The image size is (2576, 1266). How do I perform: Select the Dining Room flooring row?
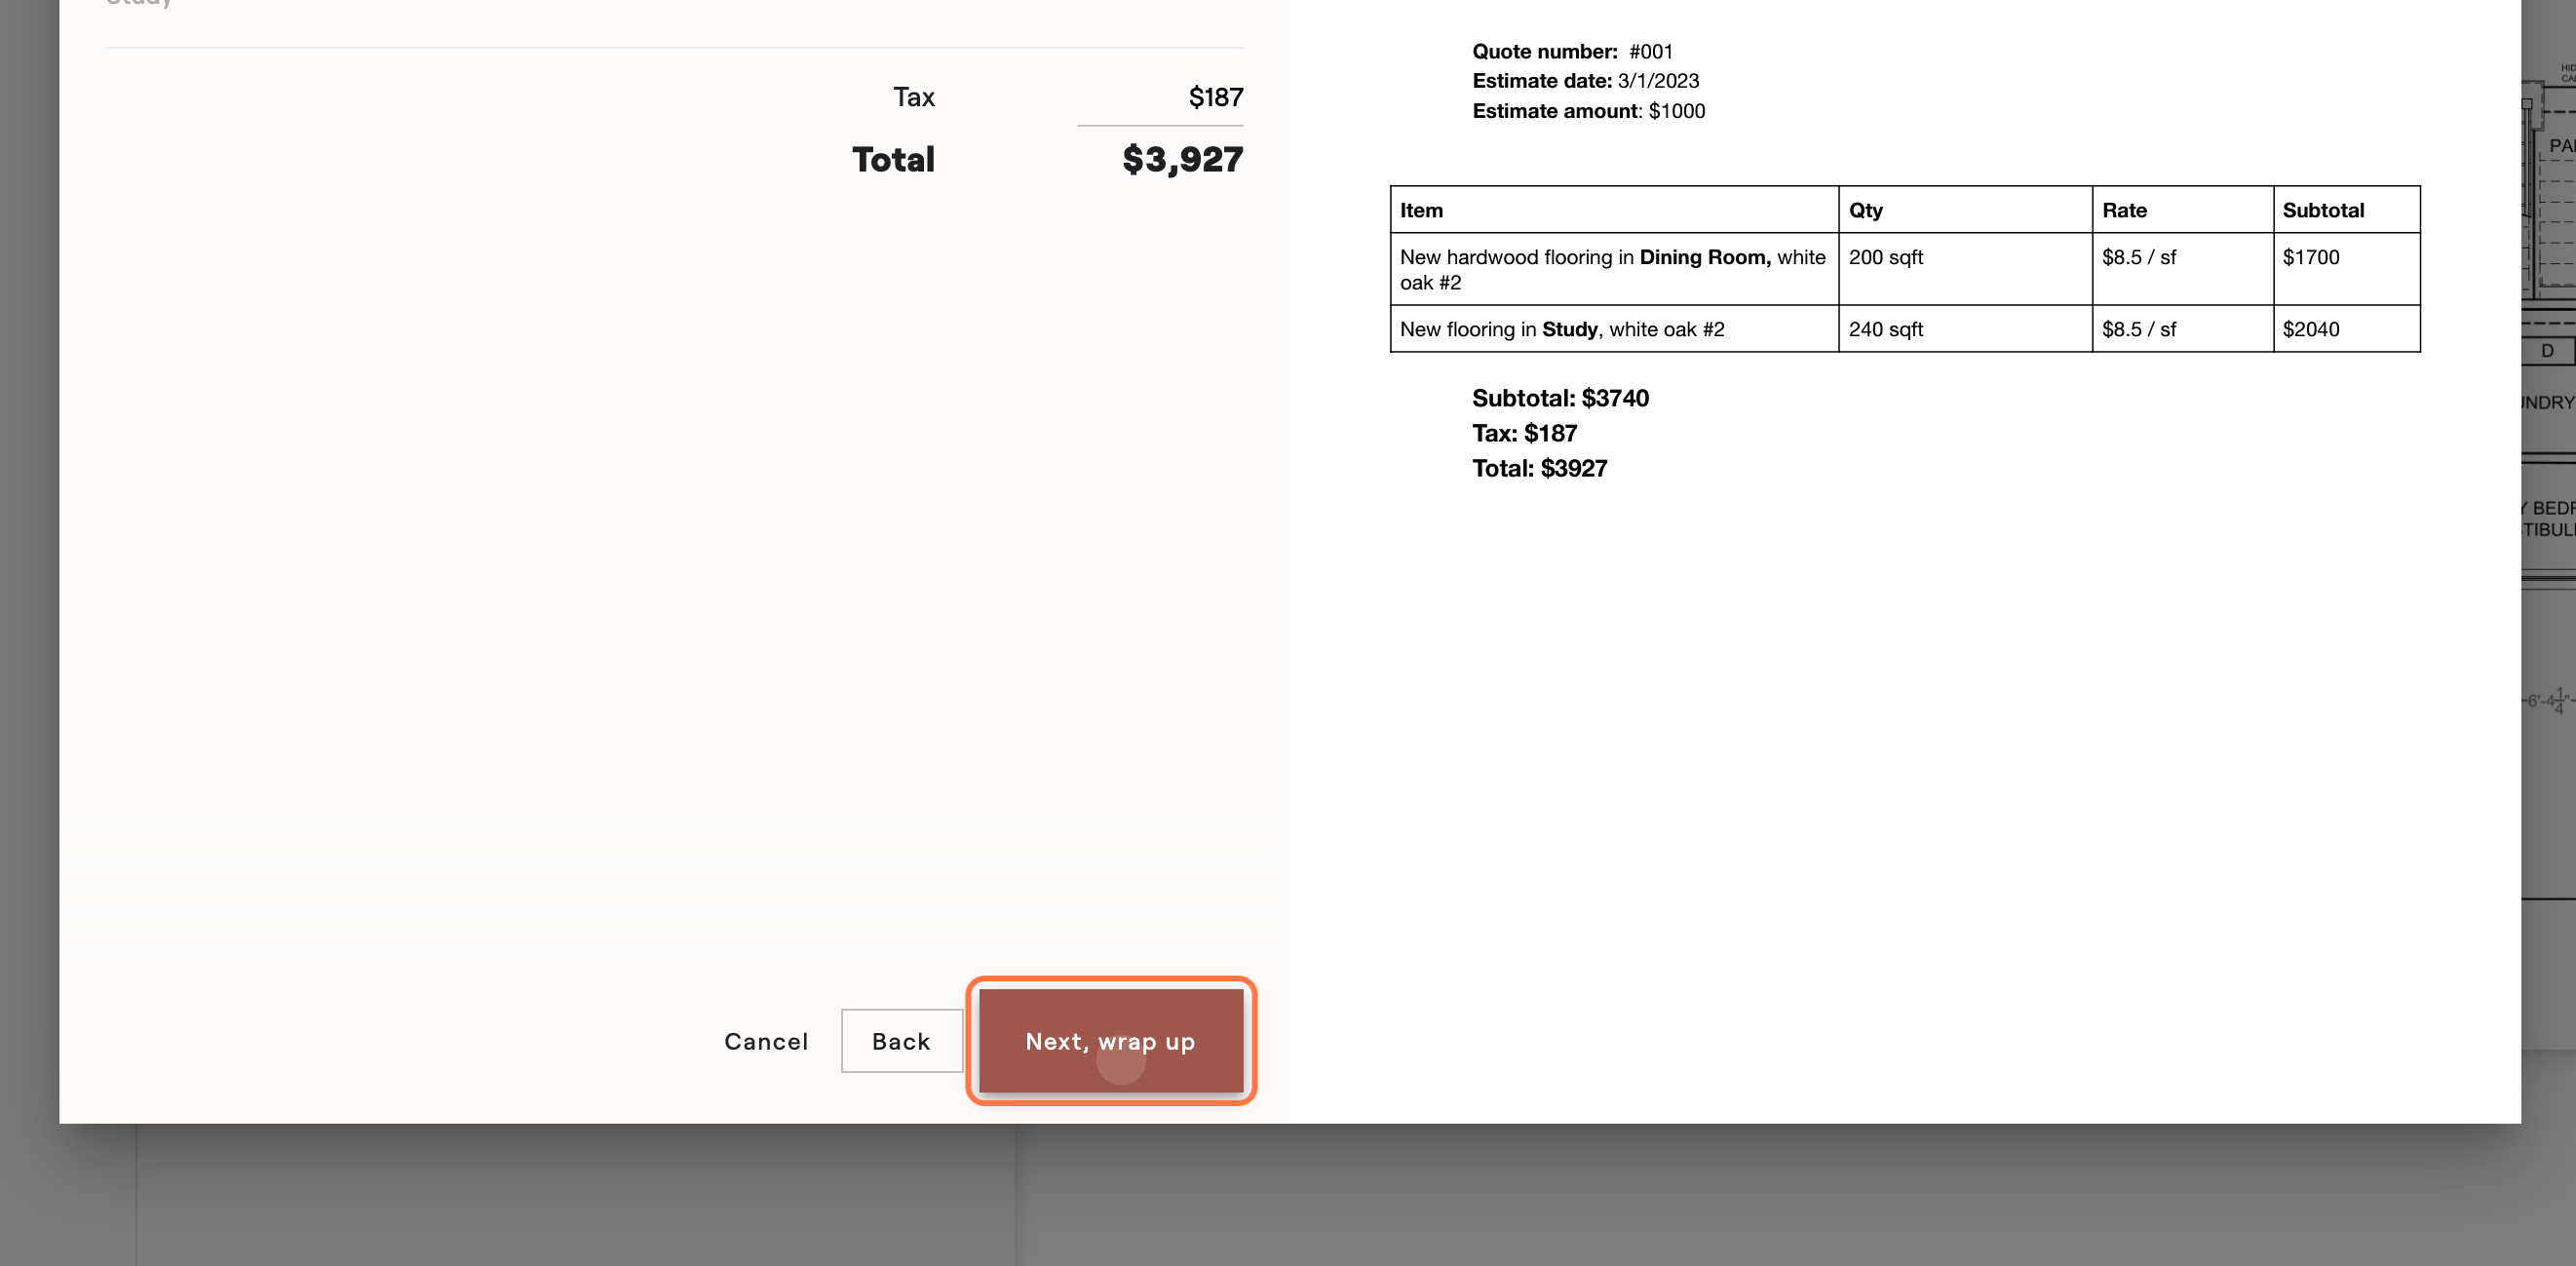point(1905,269)
